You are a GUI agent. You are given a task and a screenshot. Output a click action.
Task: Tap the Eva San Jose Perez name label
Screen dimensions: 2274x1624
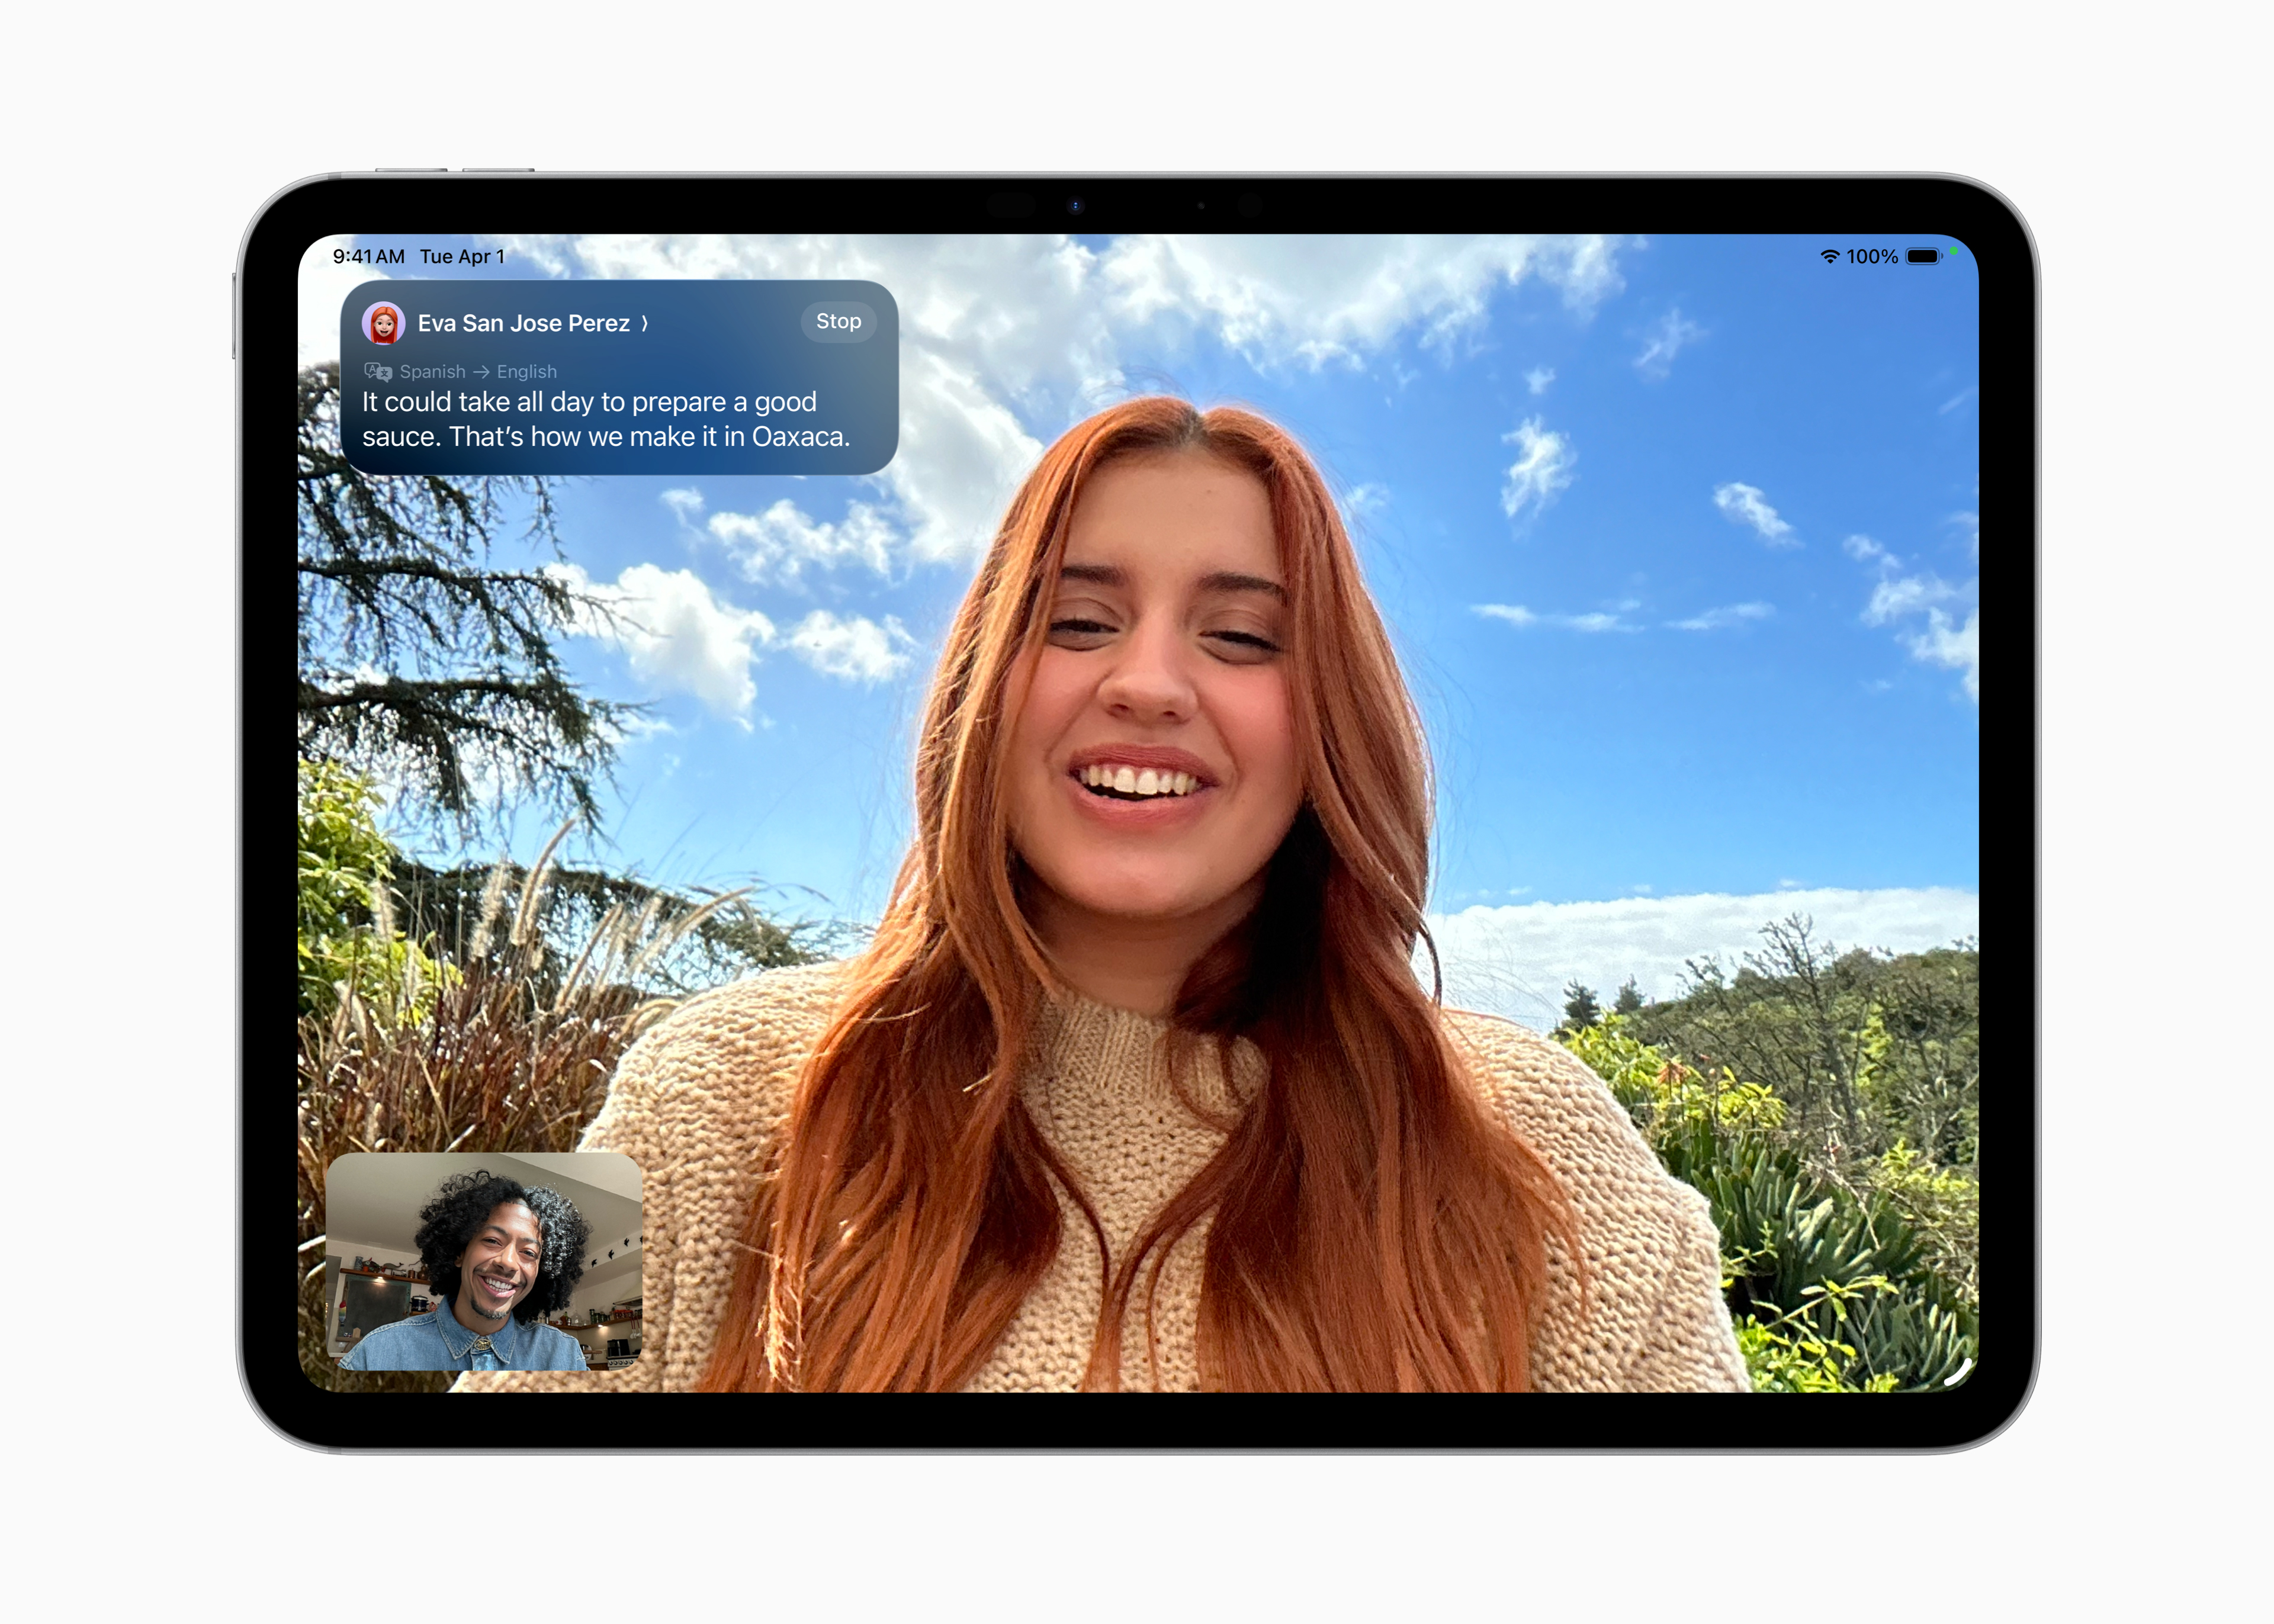pyautogui.click(x=523, y=323)
